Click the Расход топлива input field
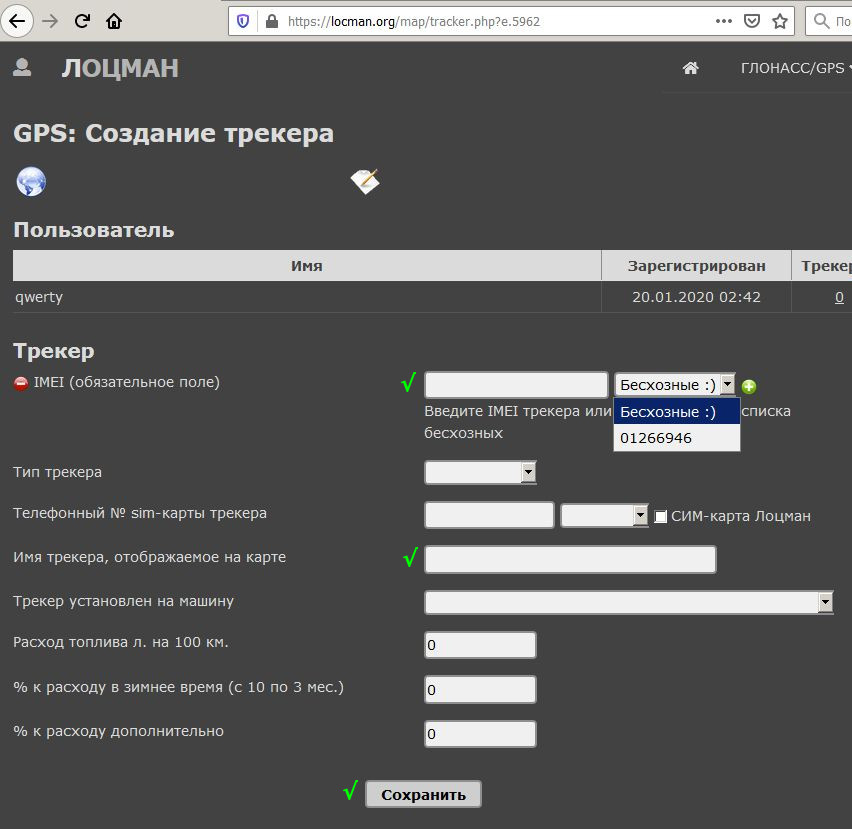 [x=480, y=645]
